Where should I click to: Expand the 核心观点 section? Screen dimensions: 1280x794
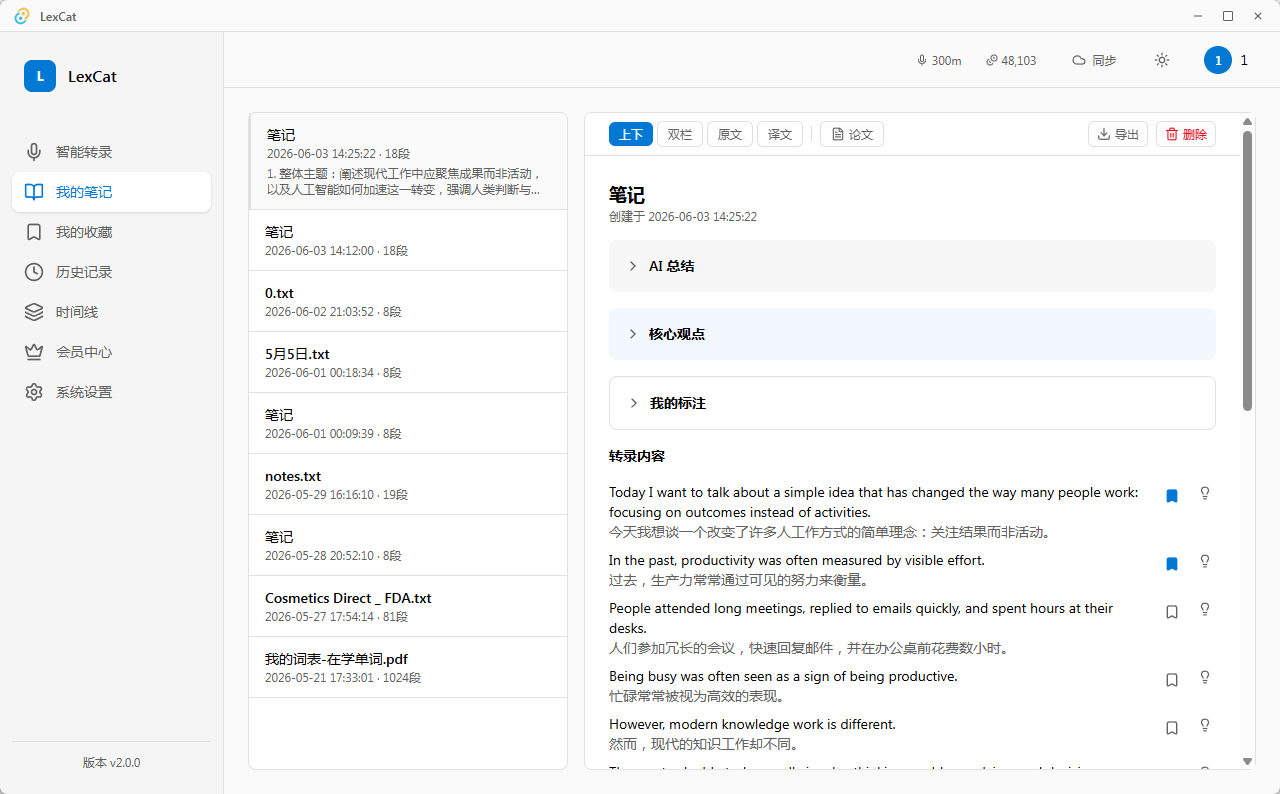click(x=912, y=334)
